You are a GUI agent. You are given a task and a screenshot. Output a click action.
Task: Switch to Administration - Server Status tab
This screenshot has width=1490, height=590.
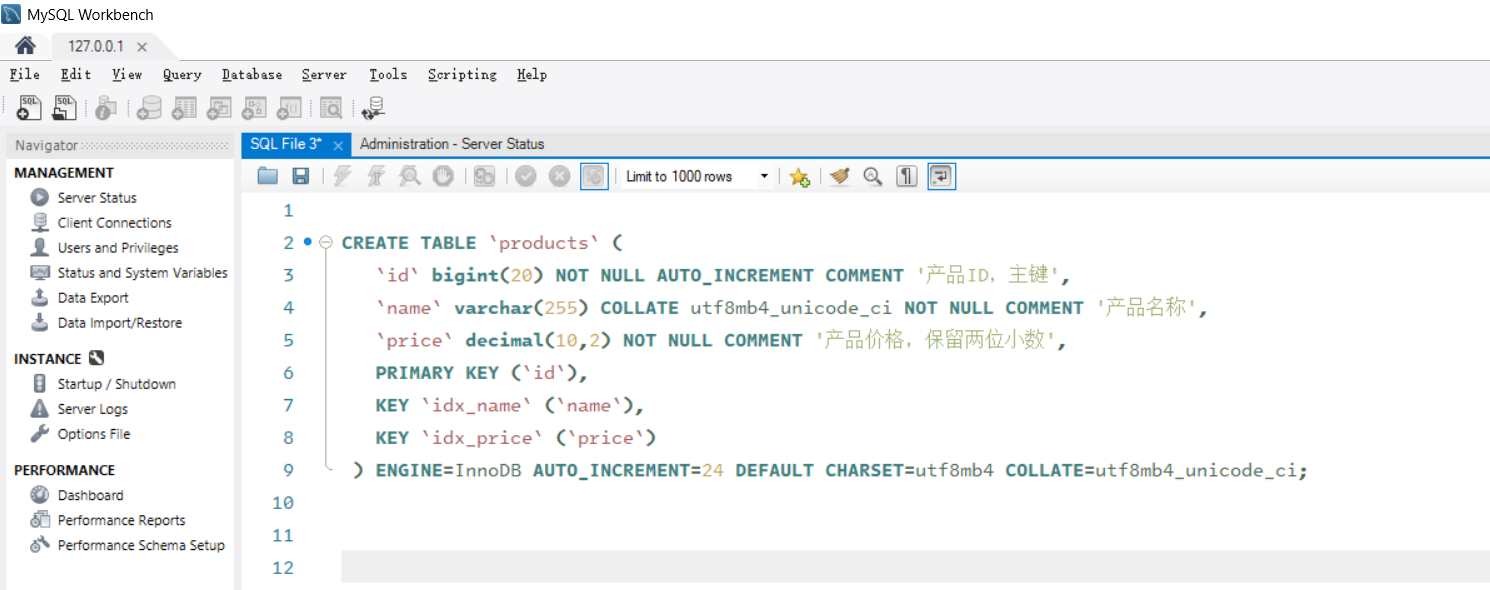(x=452, y=144)
